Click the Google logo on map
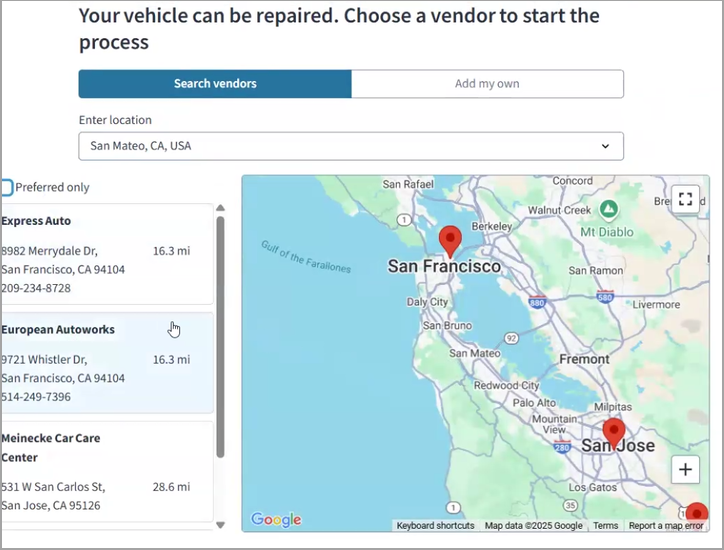 coord(276,519)
